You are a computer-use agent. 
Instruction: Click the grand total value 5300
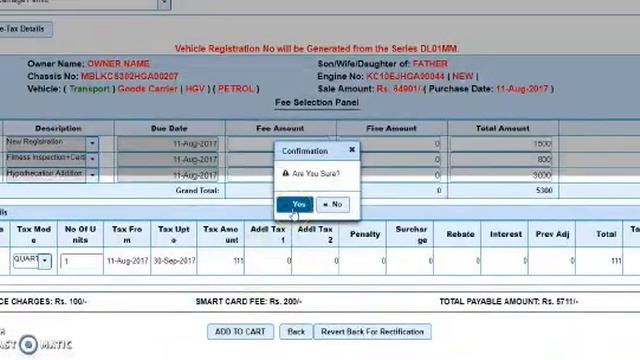pos(544,190)
